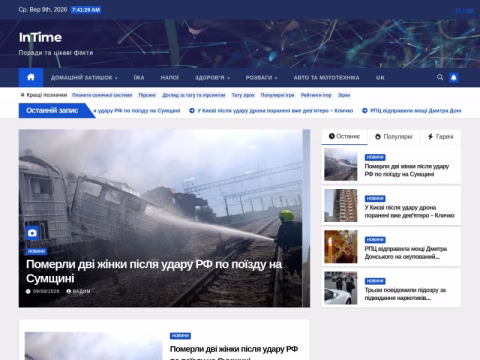Click the lightning bolt icon in the Гарячі tab
The height and width of the screenshot is (360, 480).
tap(430, 137)
